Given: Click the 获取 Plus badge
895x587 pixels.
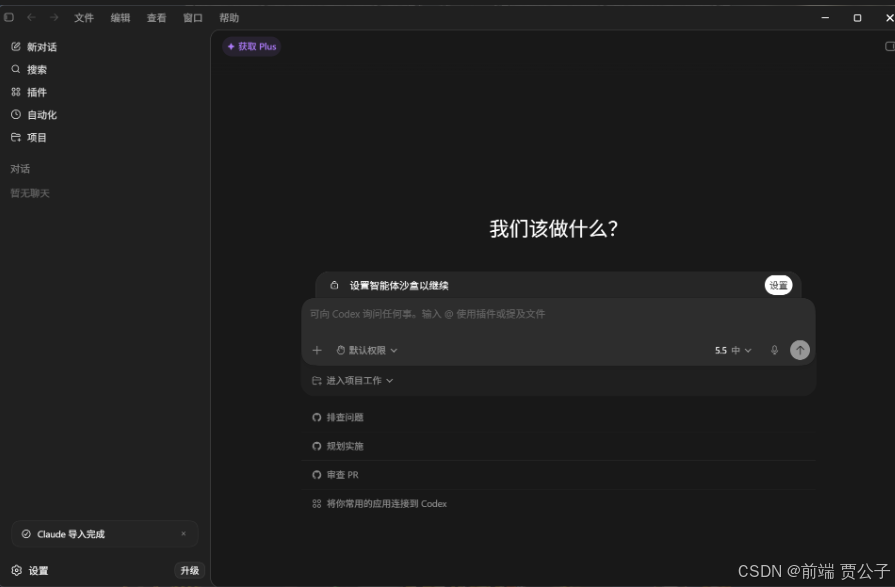Looking at the screenshot, I should [252, 46].
